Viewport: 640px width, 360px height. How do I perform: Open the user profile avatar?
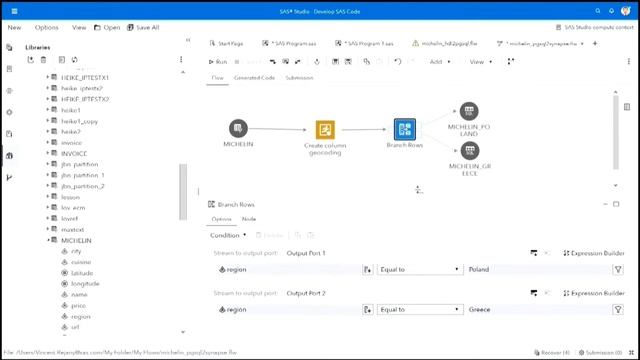626,11
